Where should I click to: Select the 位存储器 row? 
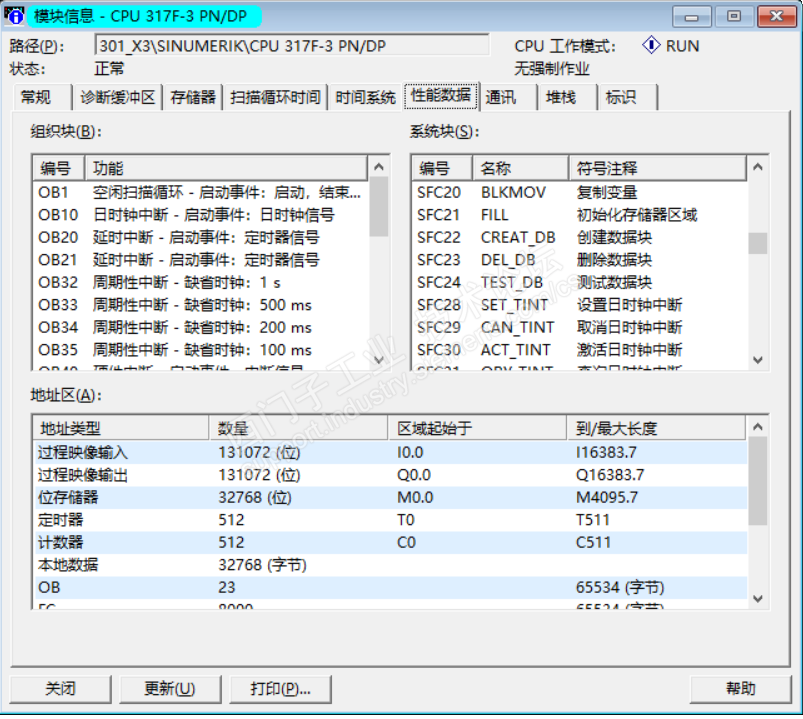click(390, 498)
